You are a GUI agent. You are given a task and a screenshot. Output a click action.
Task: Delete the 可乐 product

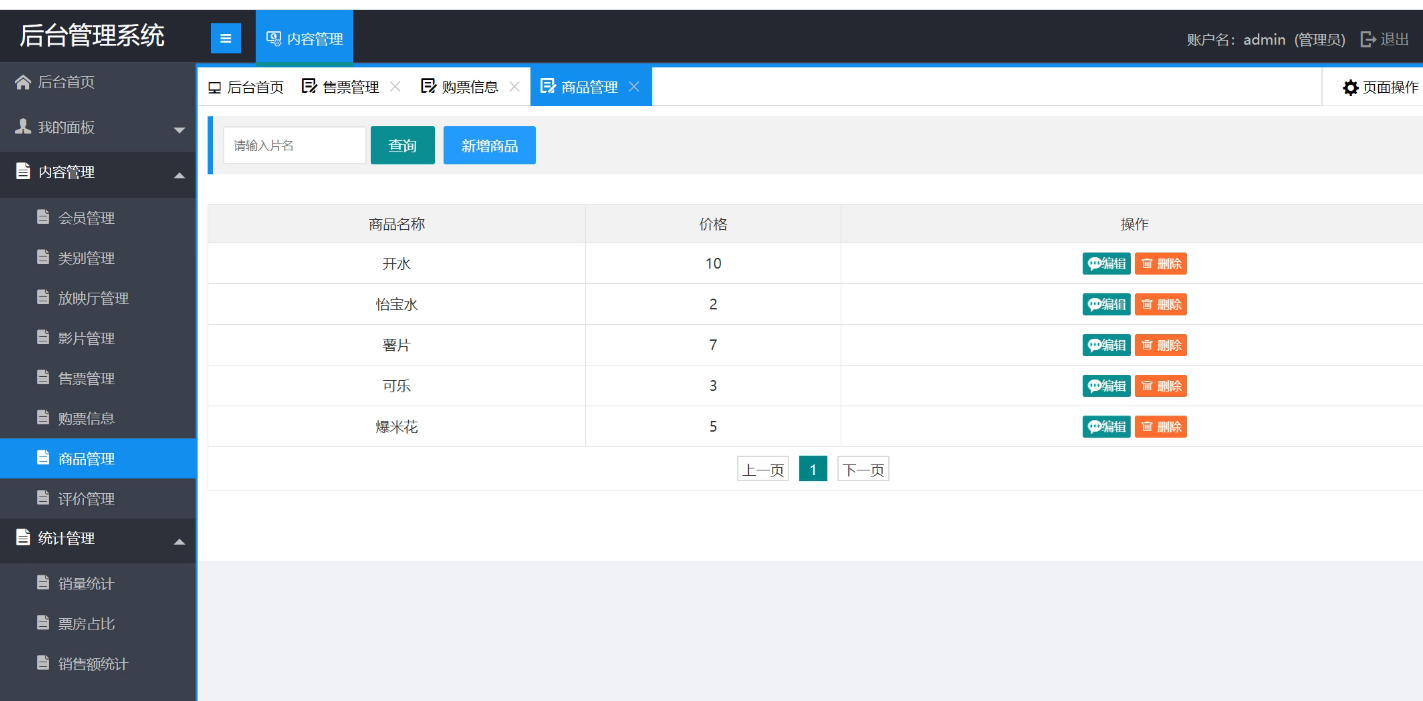point(1161,386)
